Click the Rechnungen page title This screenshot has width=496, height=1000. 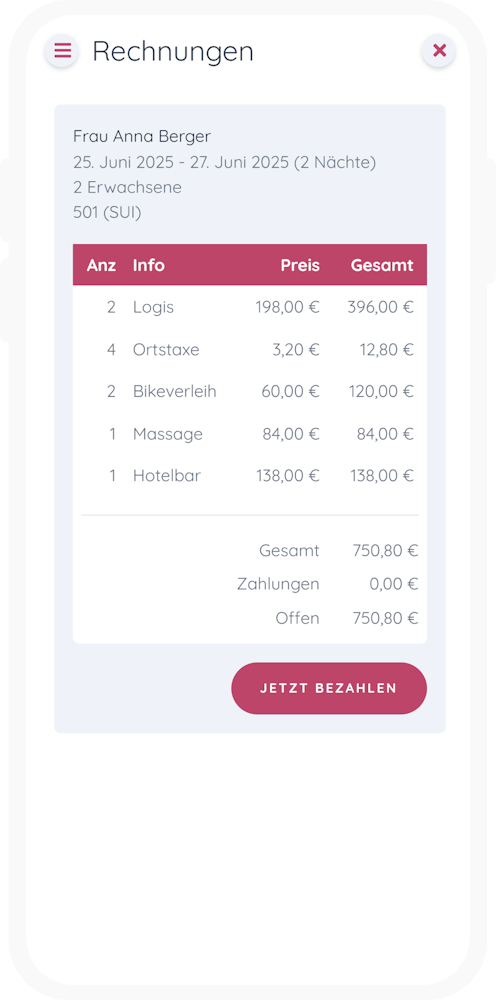[173, 51]
